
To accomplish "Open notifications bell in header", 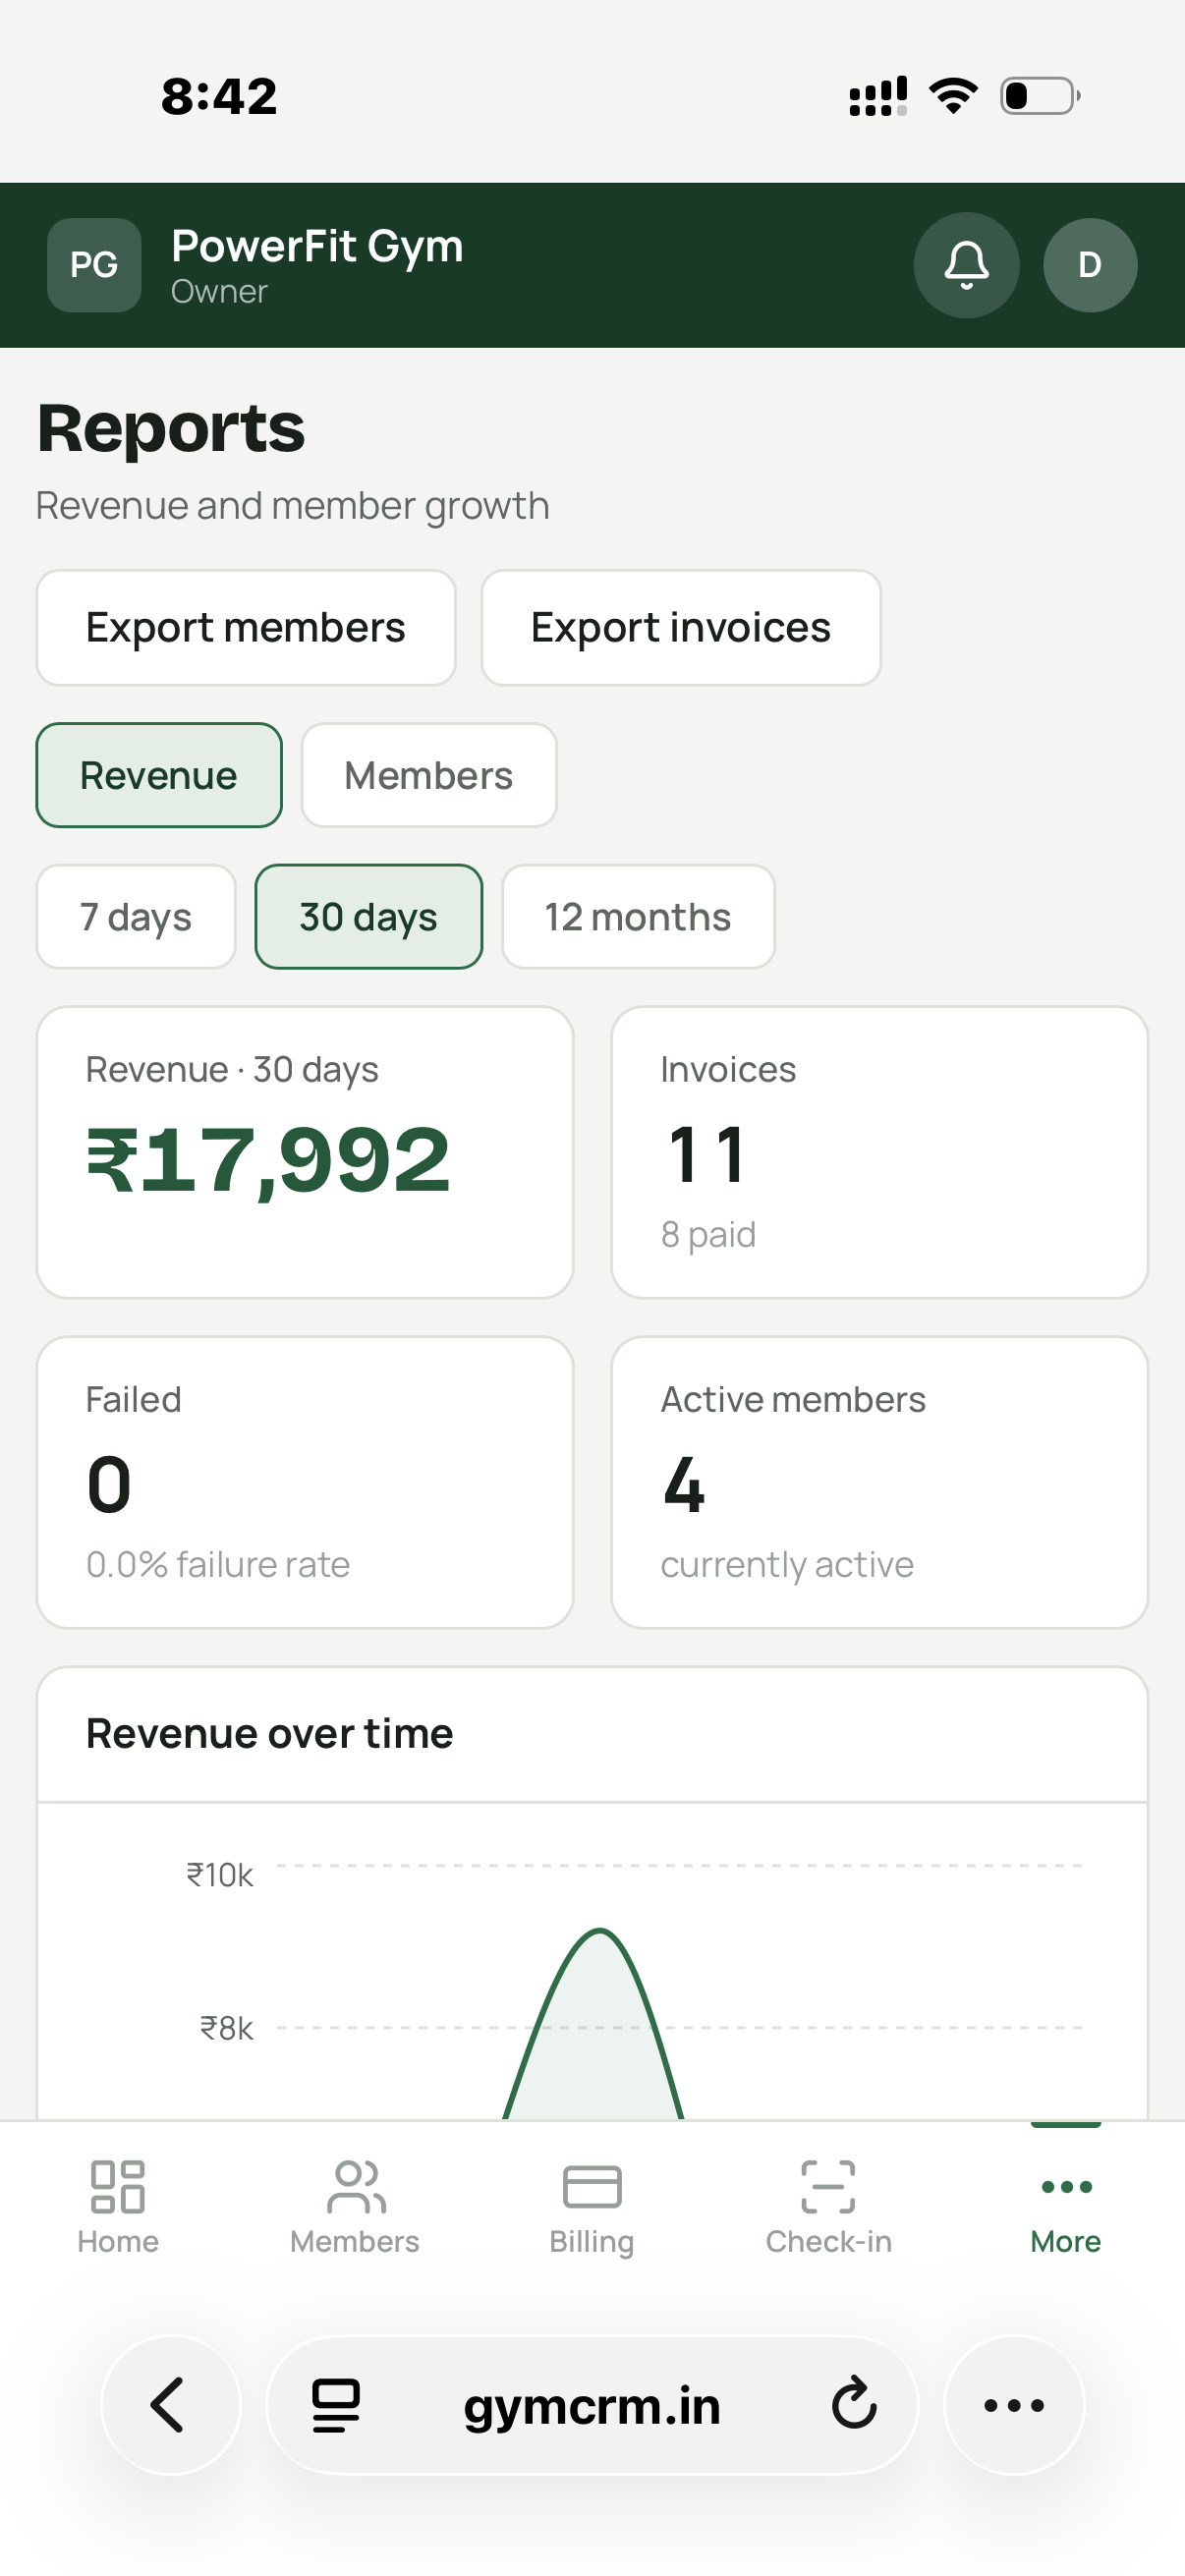I will 966,265.
